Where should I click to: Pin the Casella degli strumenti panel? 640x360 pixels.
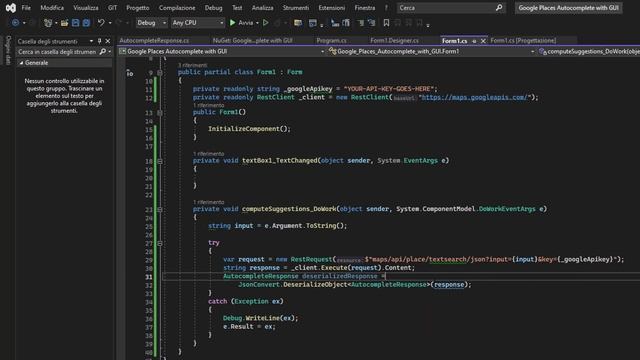click(99, 41)
